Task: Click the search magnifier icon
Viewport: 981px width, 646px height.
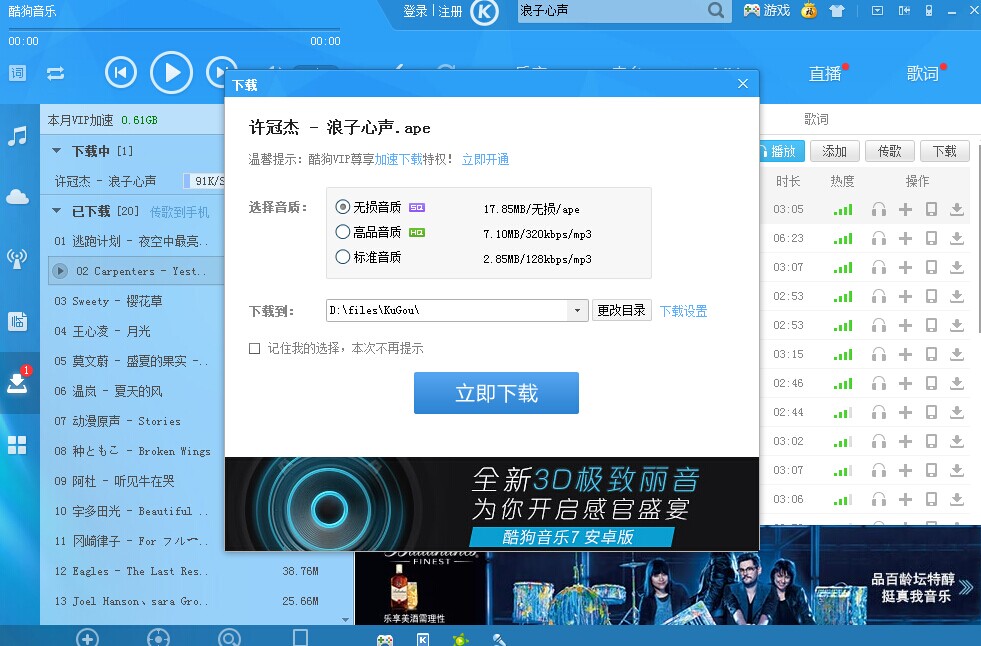Action: 716,11
